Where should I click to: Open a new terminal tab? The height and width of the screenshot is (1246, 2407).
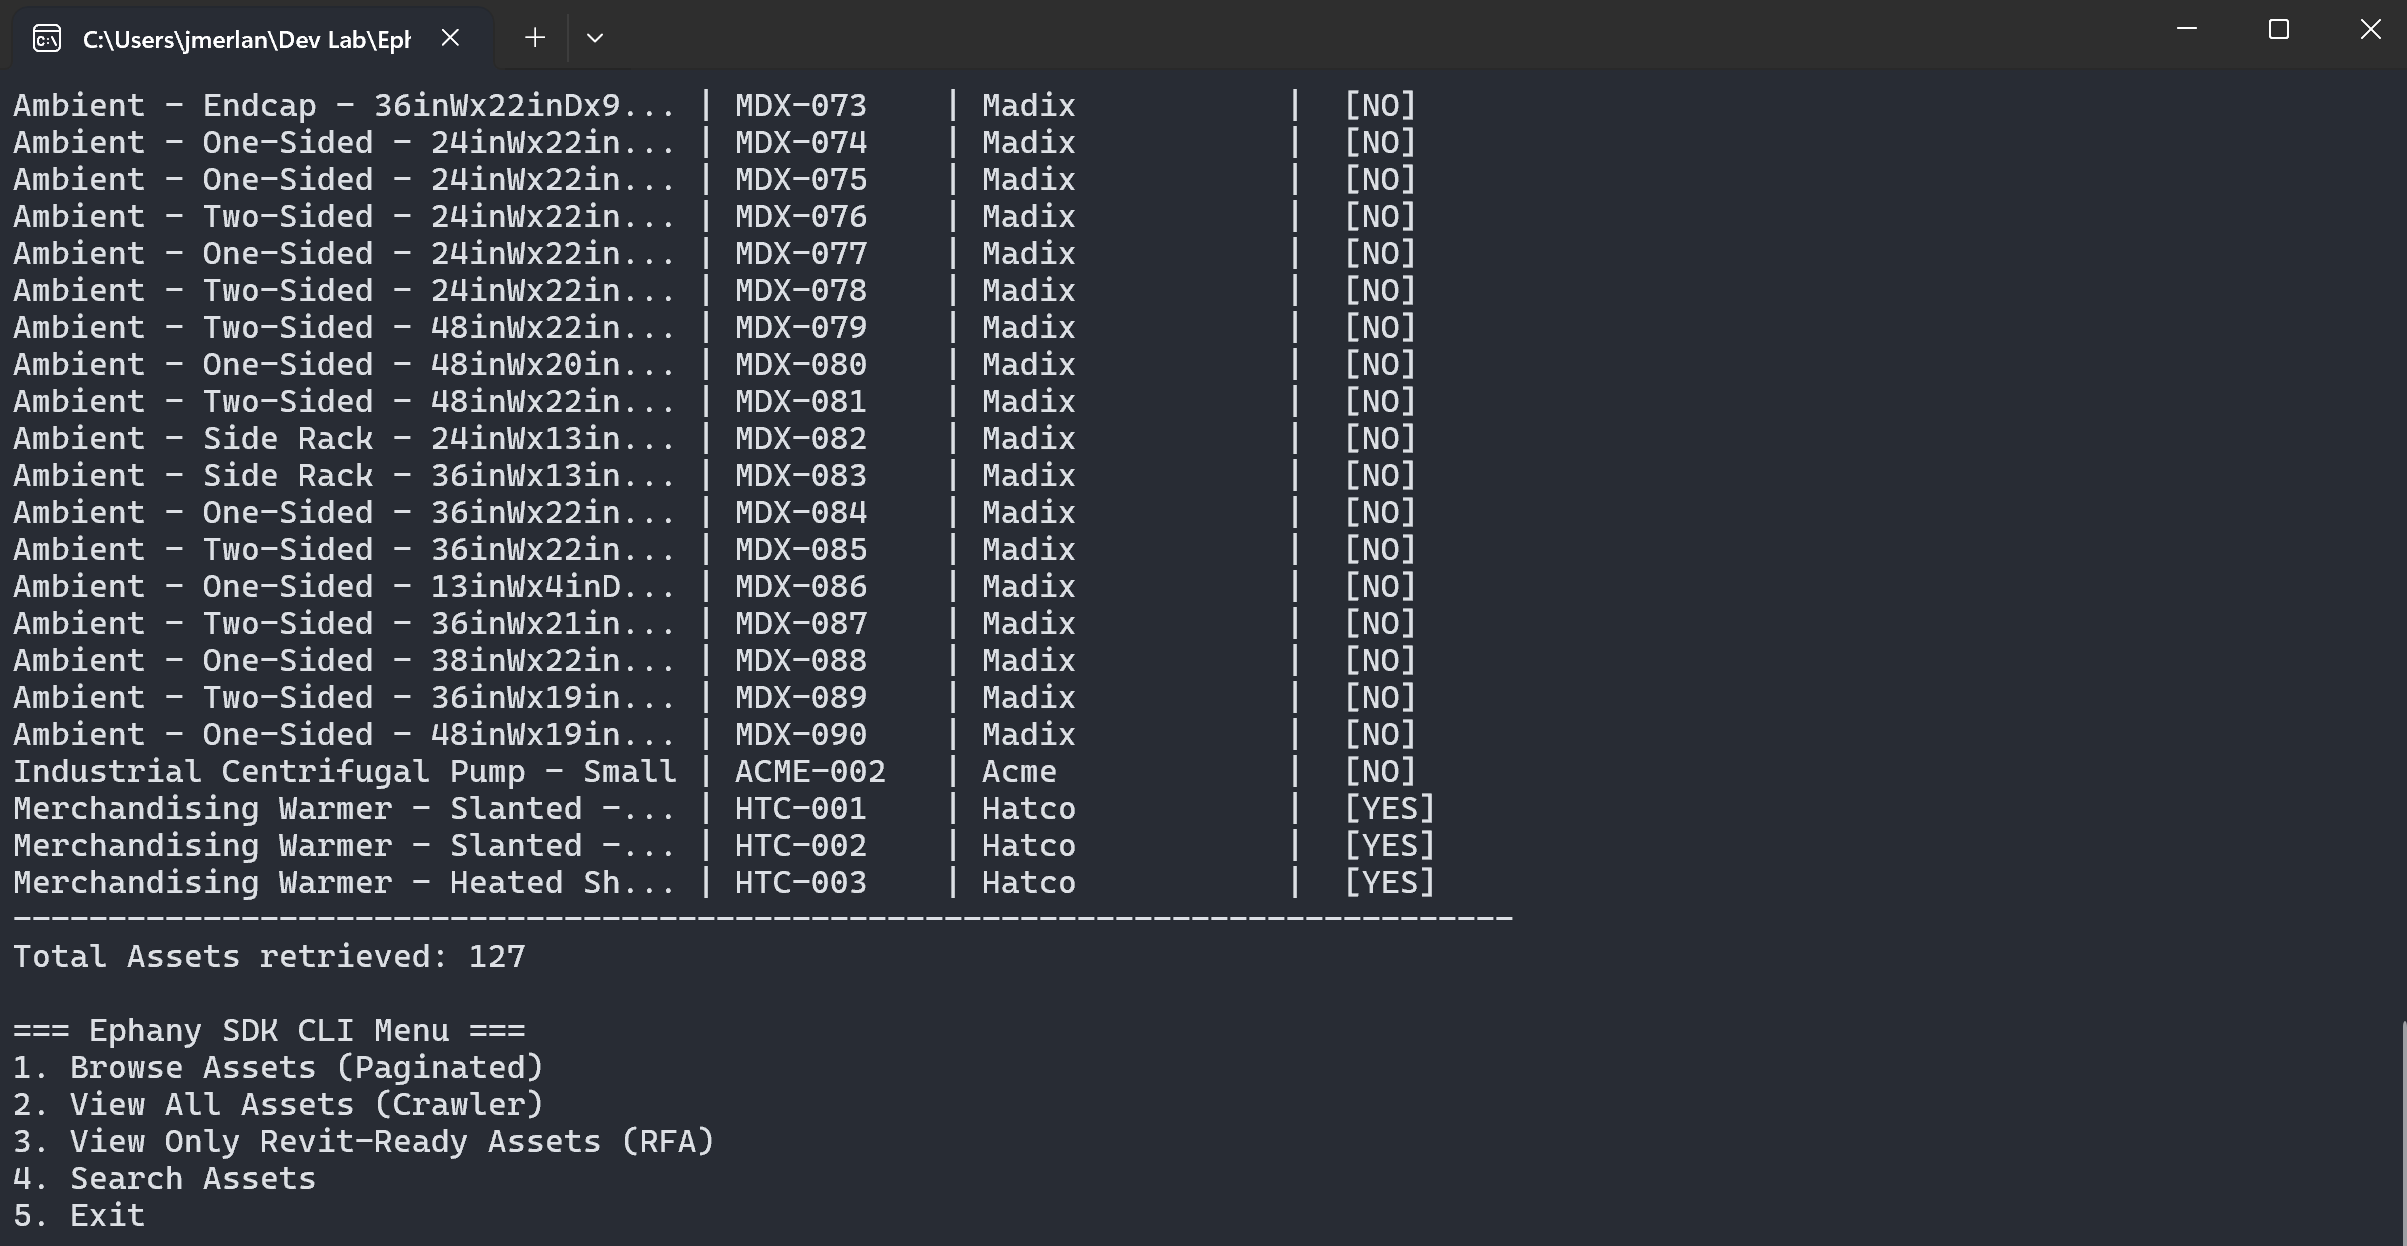coord(535,38)
